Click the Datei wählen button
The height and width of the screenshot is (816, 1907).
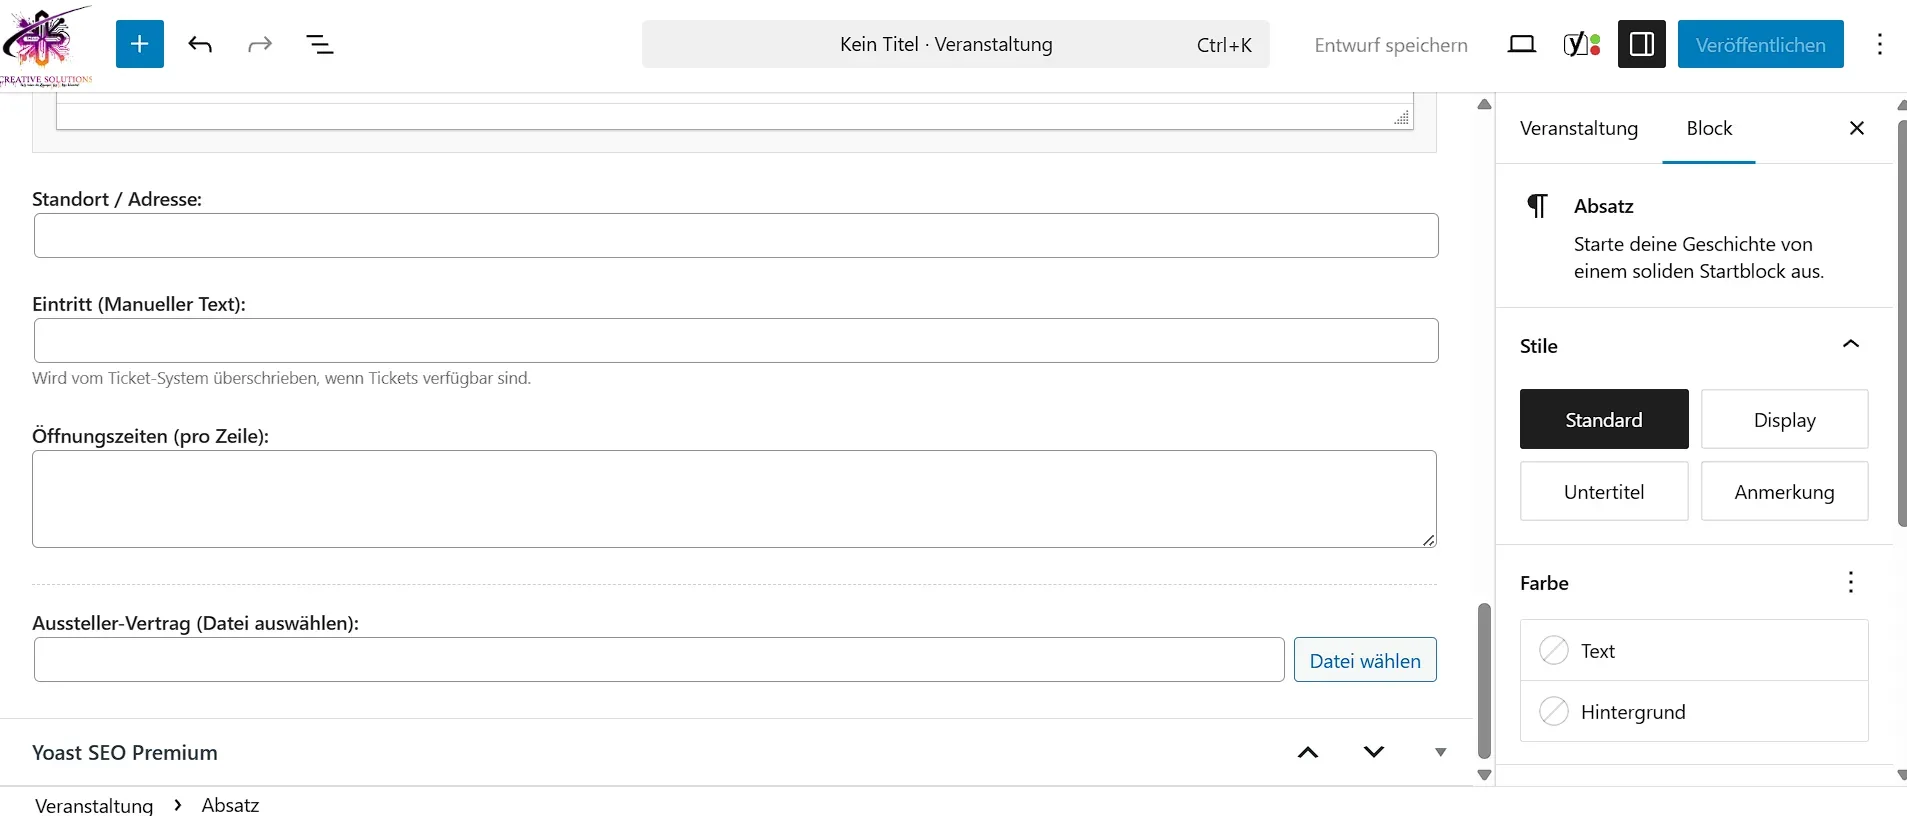click(x=1364, y=660)
